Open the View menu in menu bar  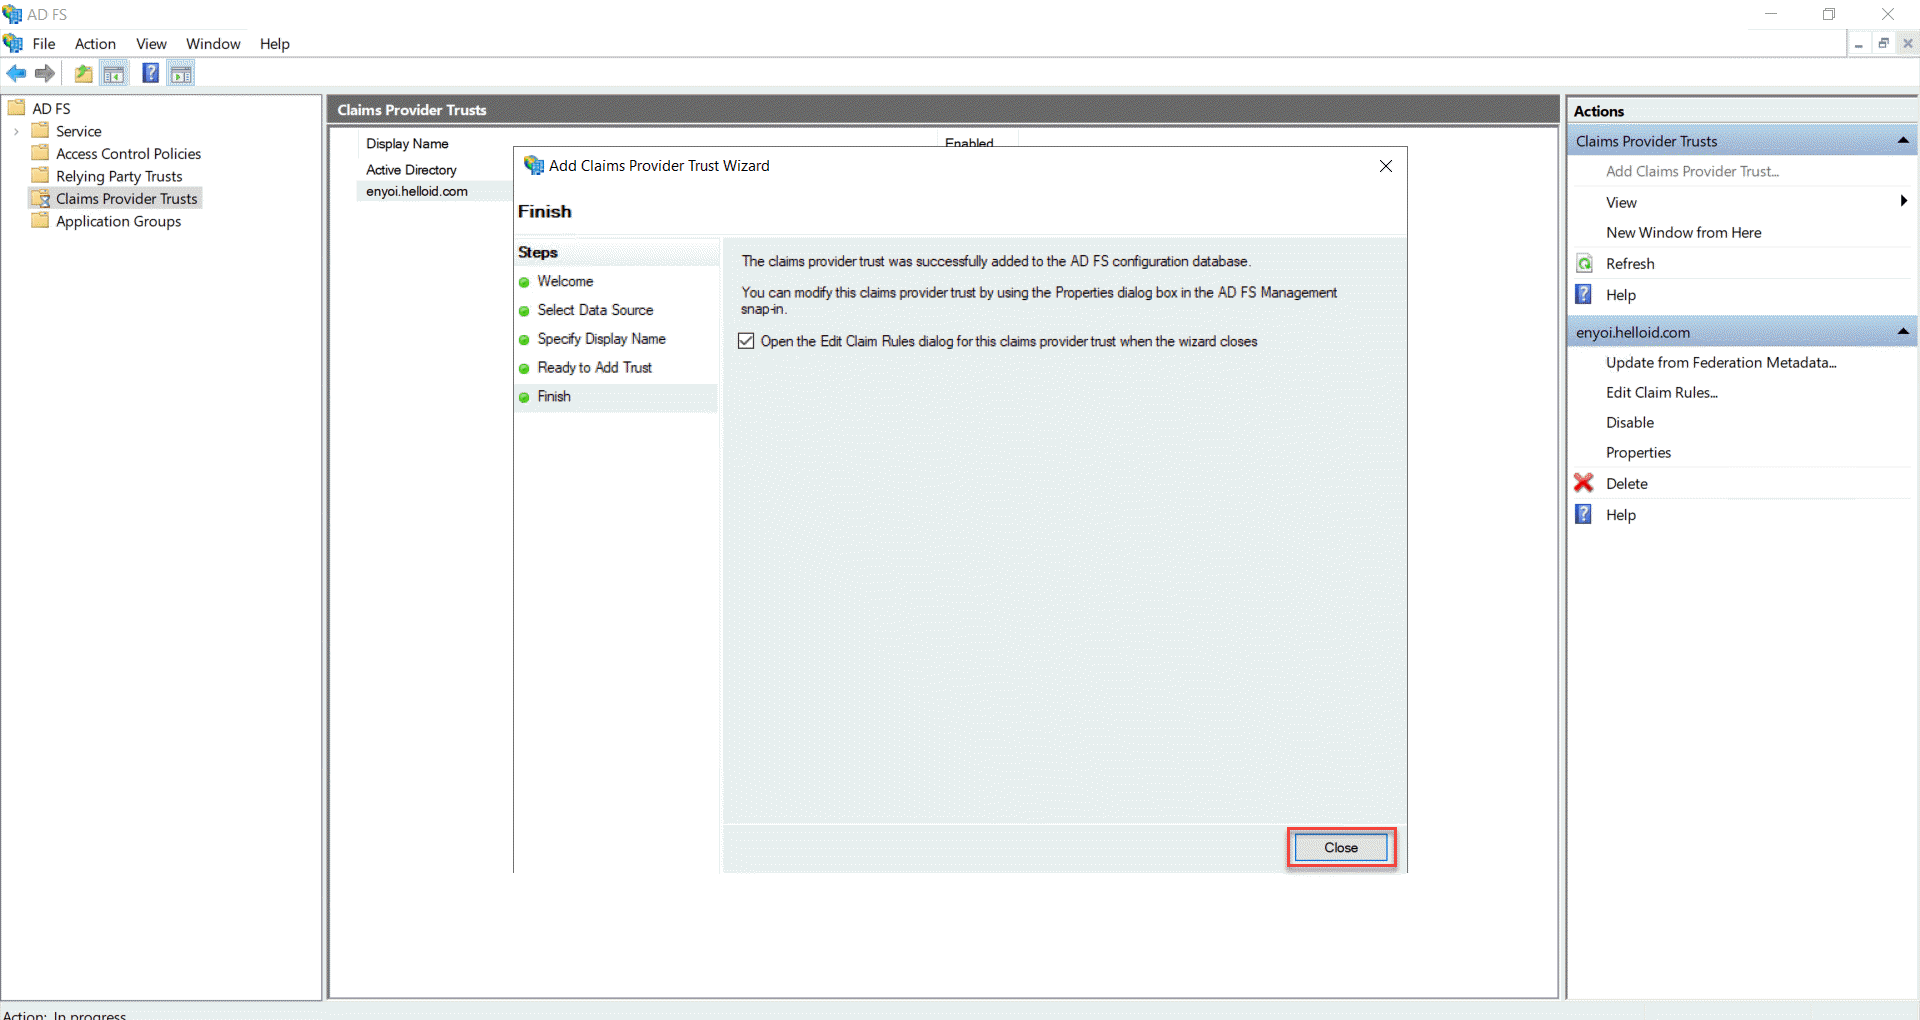pyautogui.click(x=151, y=44)
